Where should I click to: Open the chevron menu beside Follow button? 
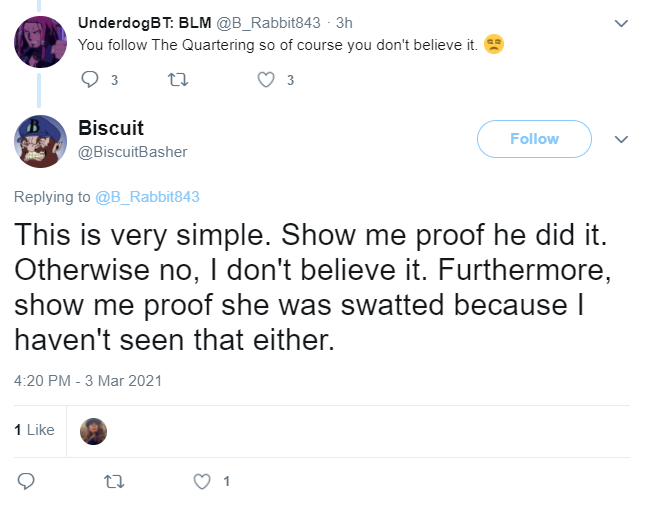point(621,139)
